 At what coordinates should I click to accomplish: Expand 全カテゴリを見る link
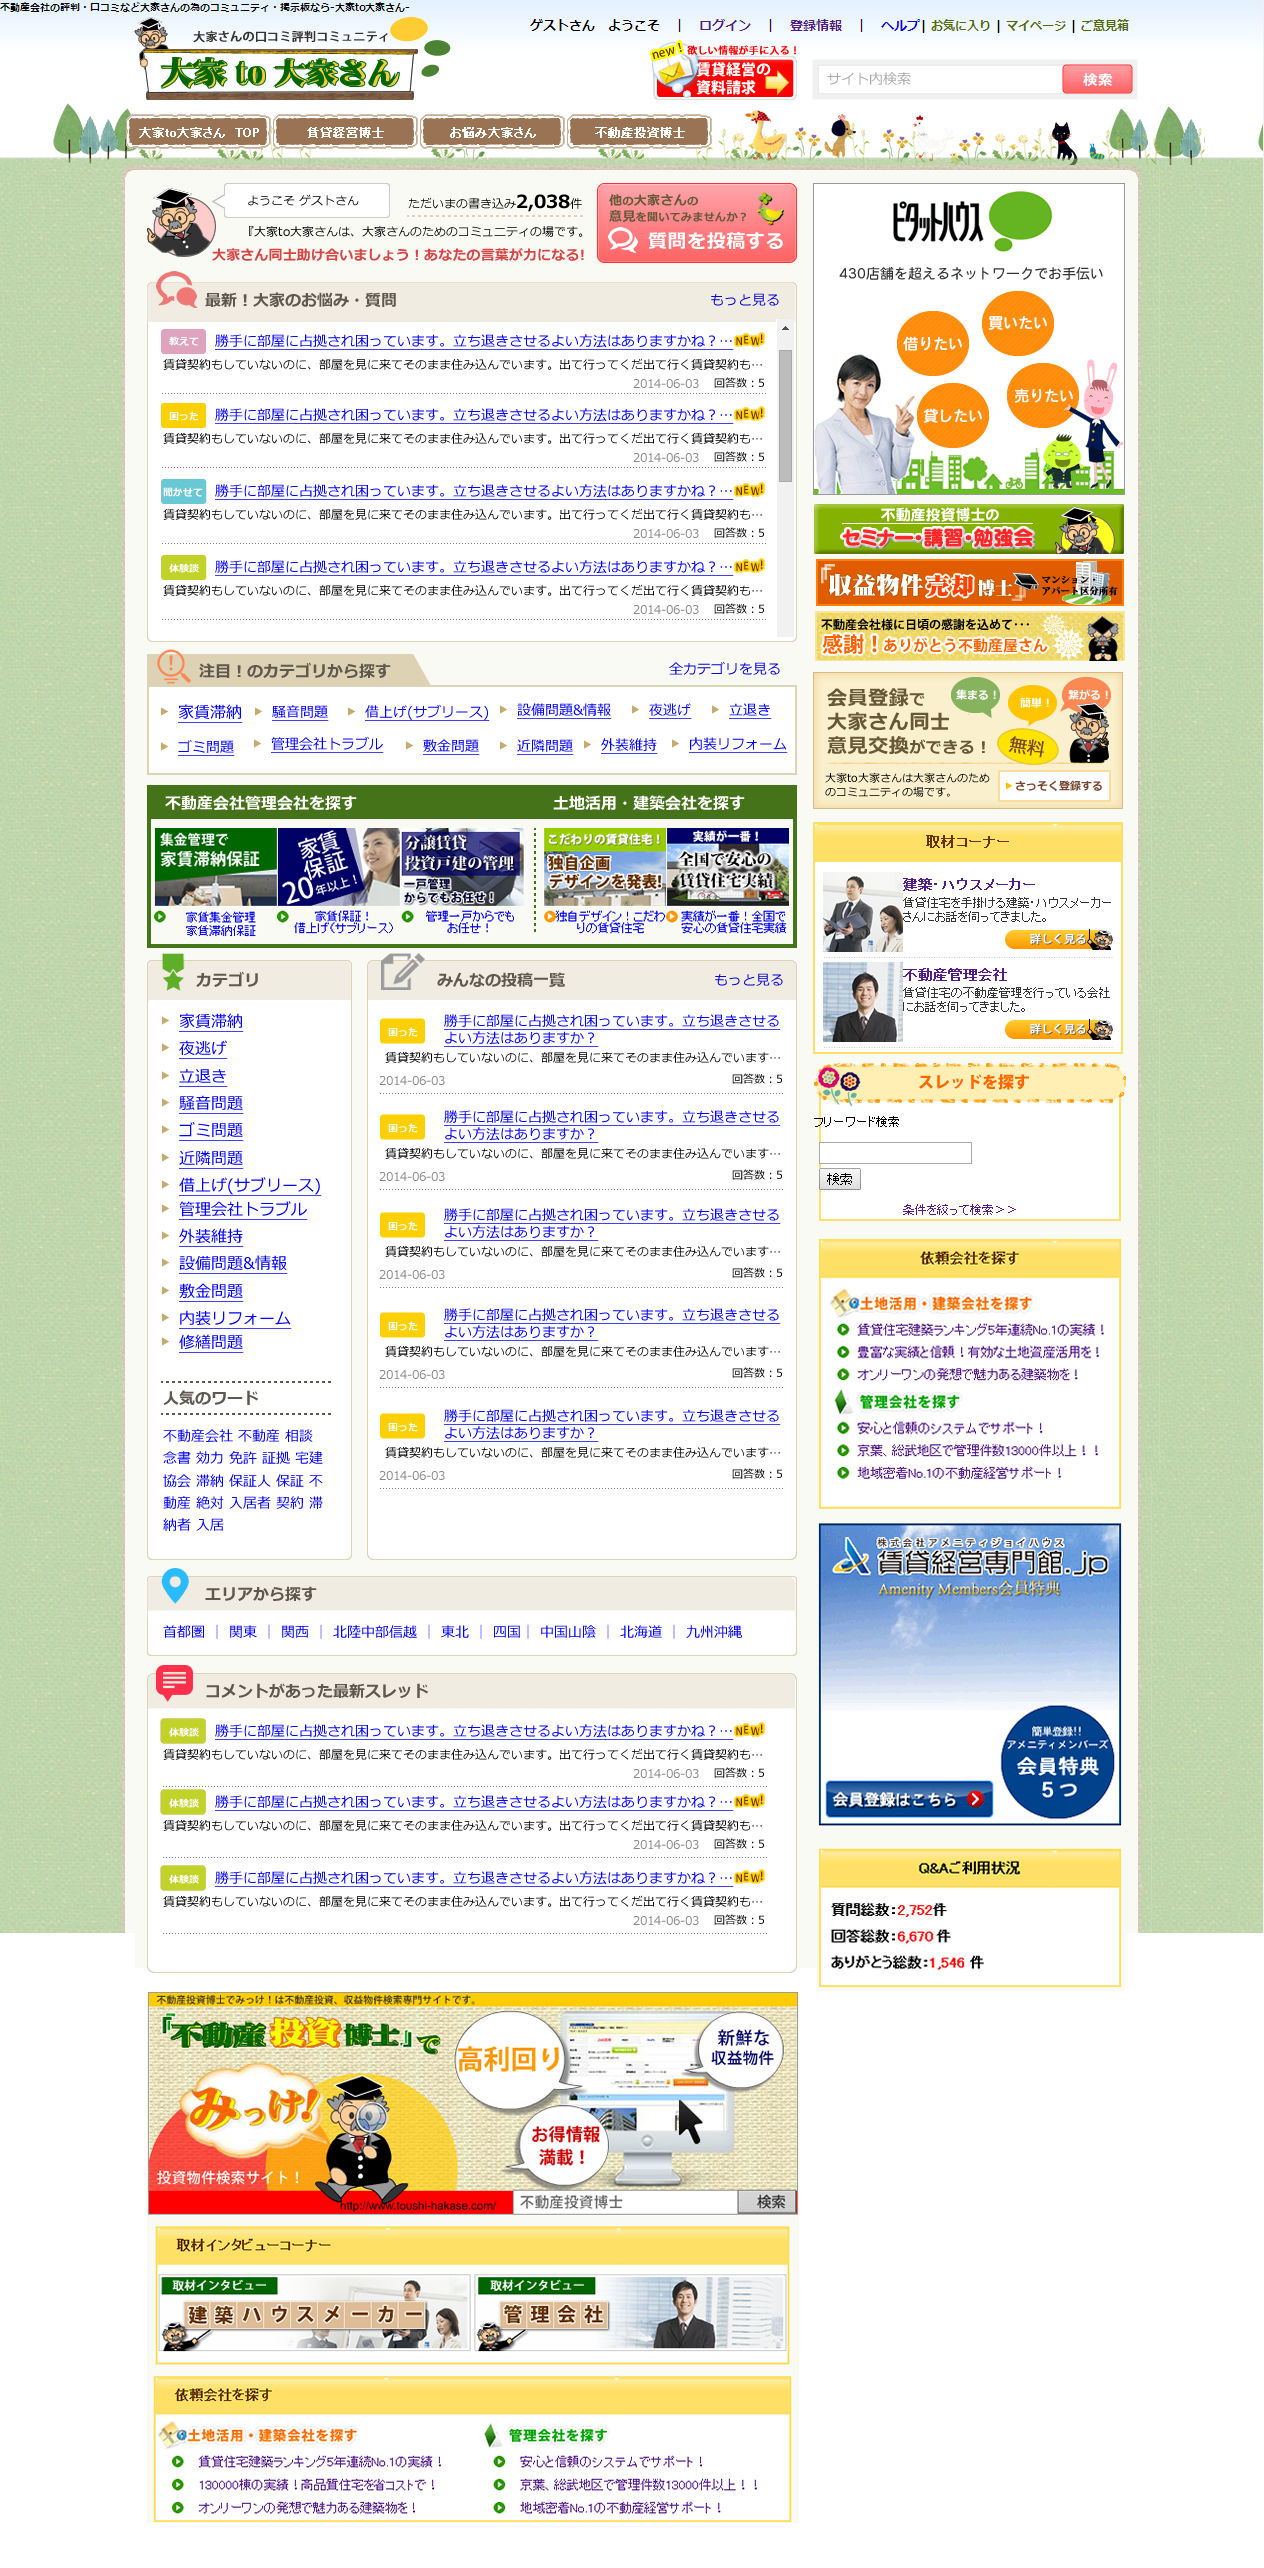coord(724,669)
